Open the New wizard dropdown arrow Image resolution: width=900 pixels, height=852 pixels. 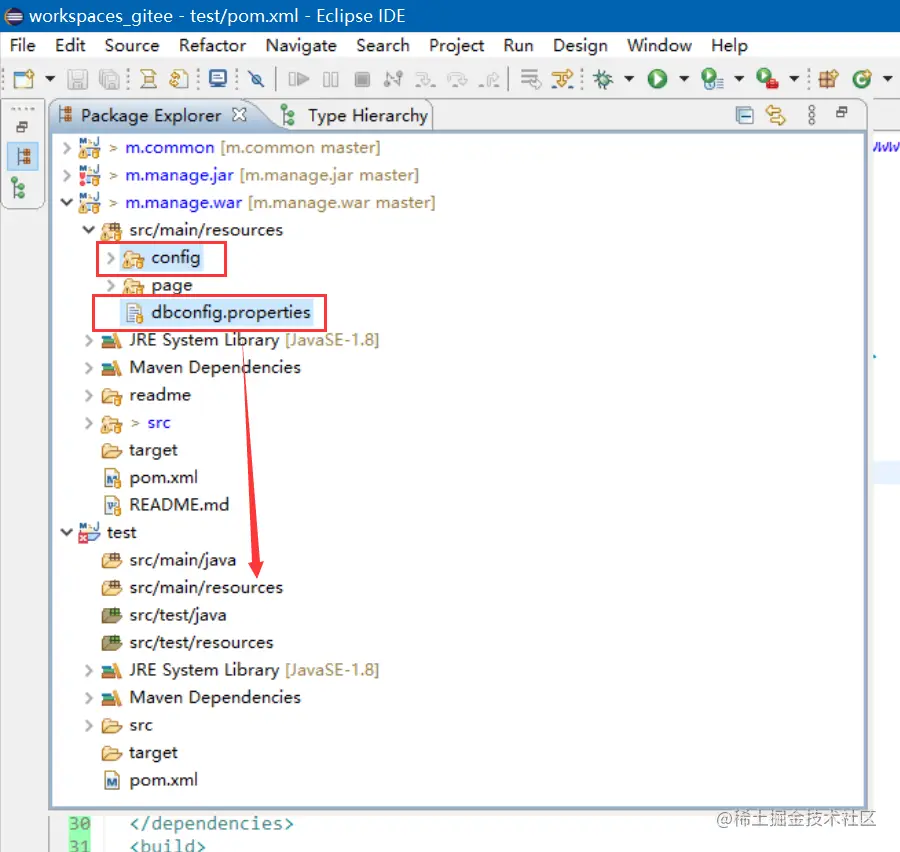click(50, 79)
